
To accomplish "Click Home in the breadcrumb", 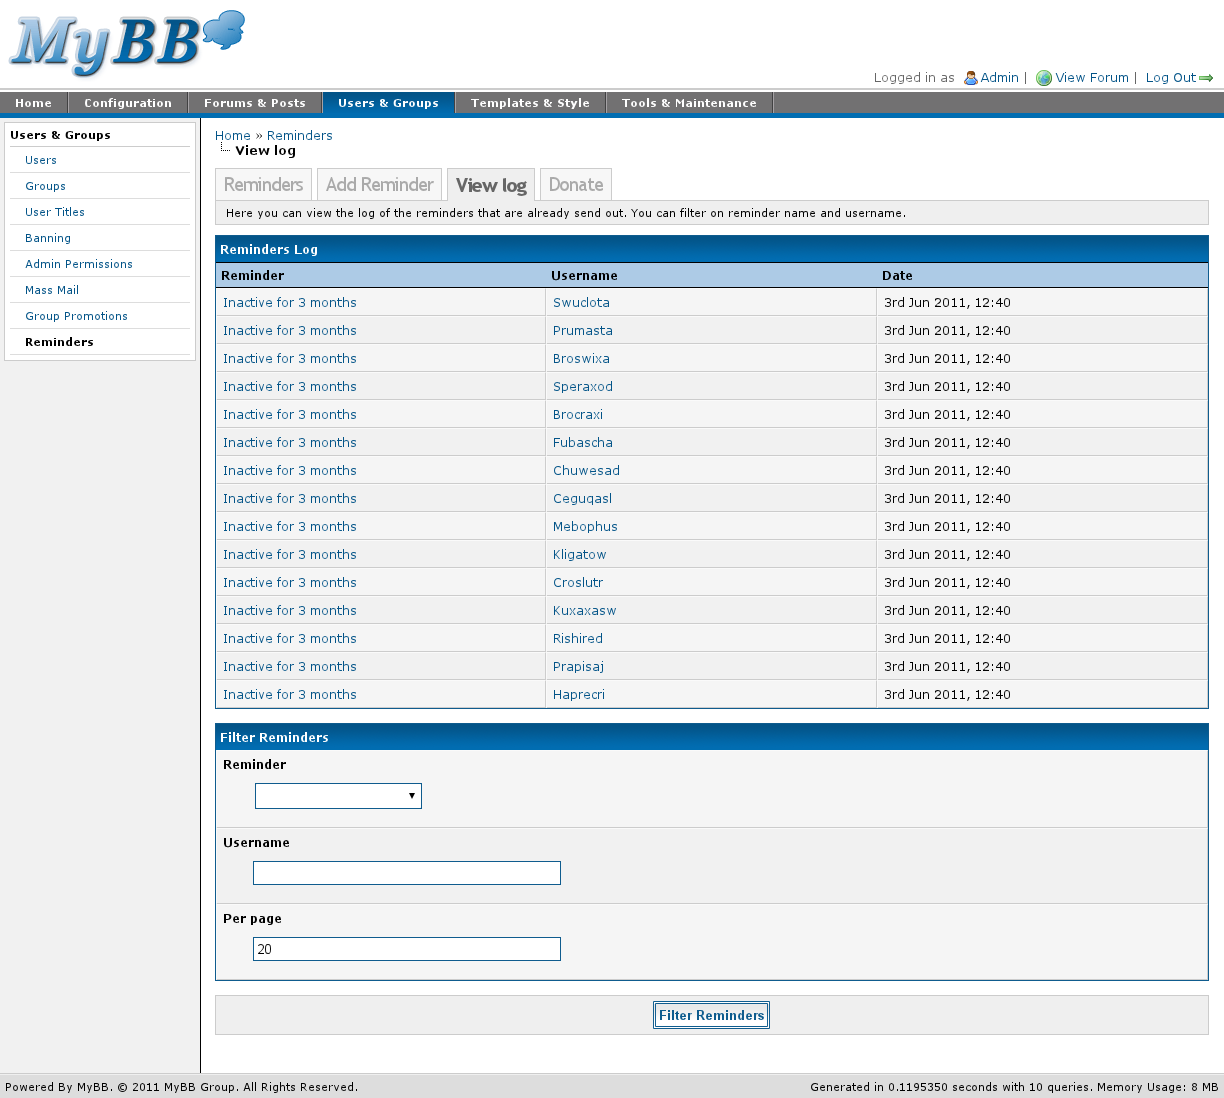I will 232,136.
